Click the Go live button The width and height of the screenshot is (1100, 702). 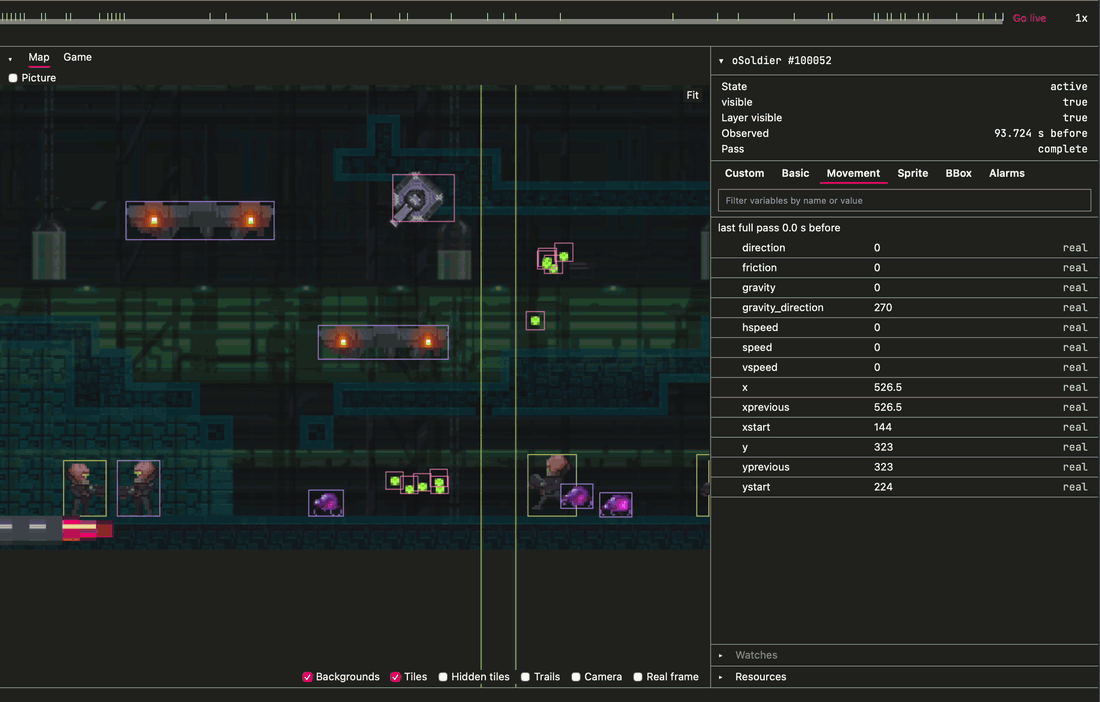(x=1029, y=18)
